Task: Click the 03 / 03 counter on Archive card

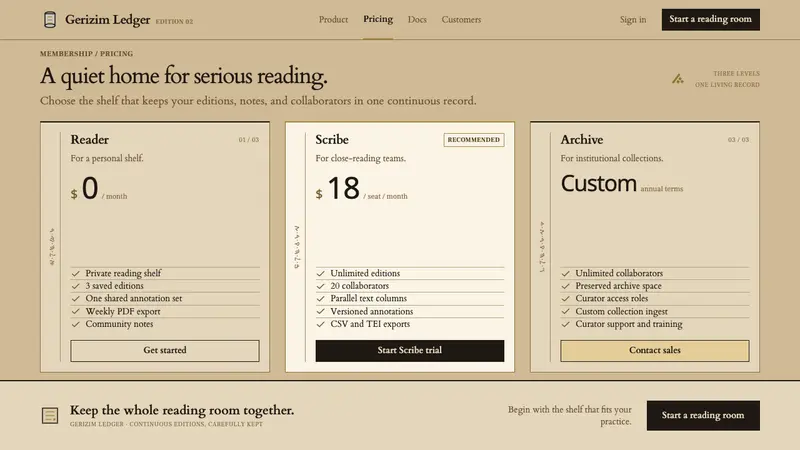Action: [x=738, y=139]
